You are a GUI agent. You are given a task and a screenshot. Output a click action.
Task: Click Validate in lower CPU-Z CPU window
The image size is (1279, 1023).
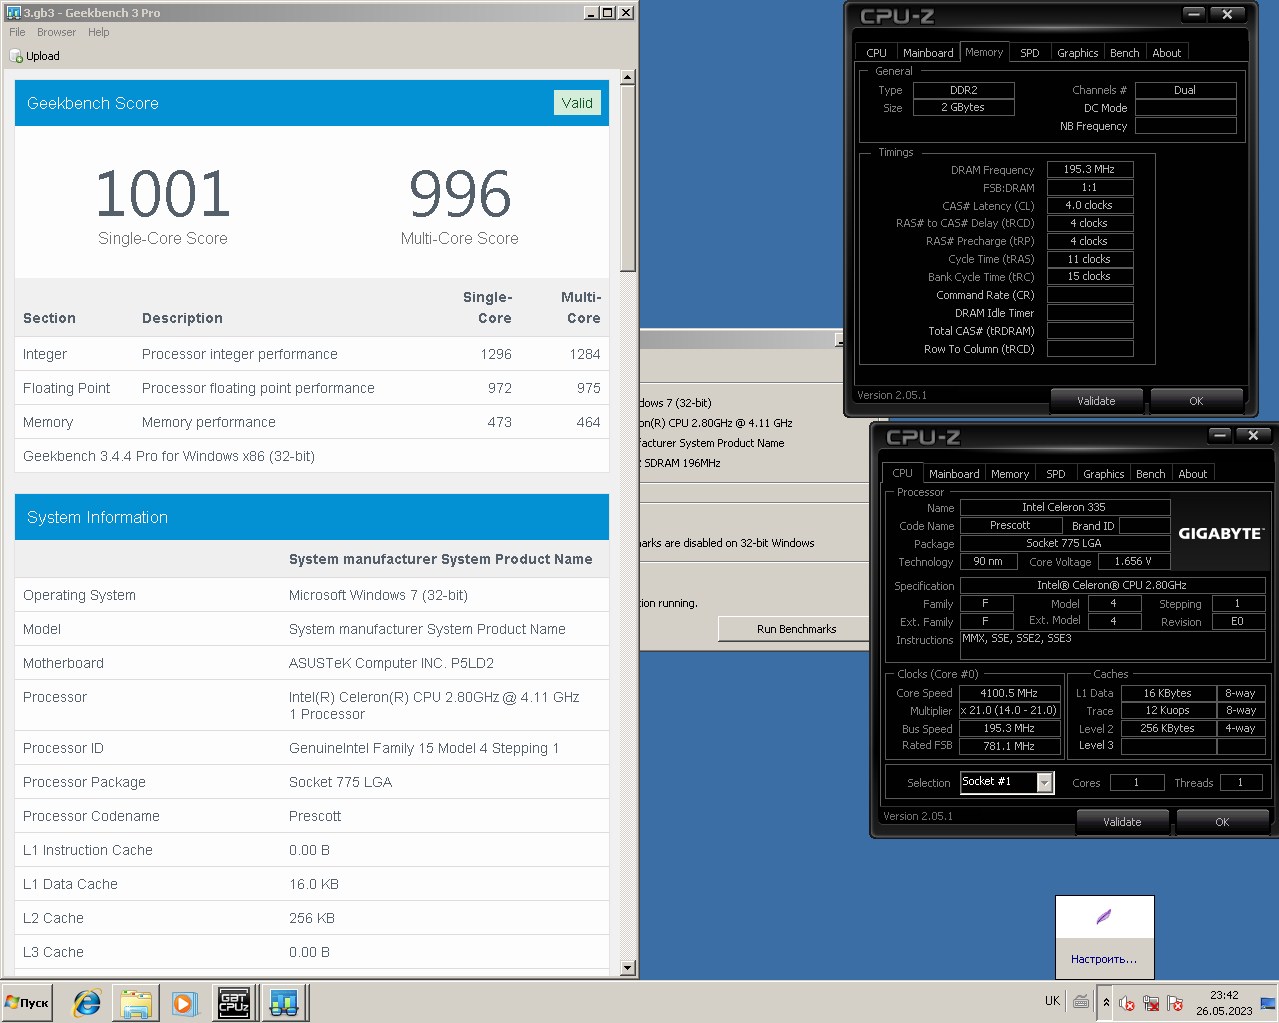[x=1122, y=822]
